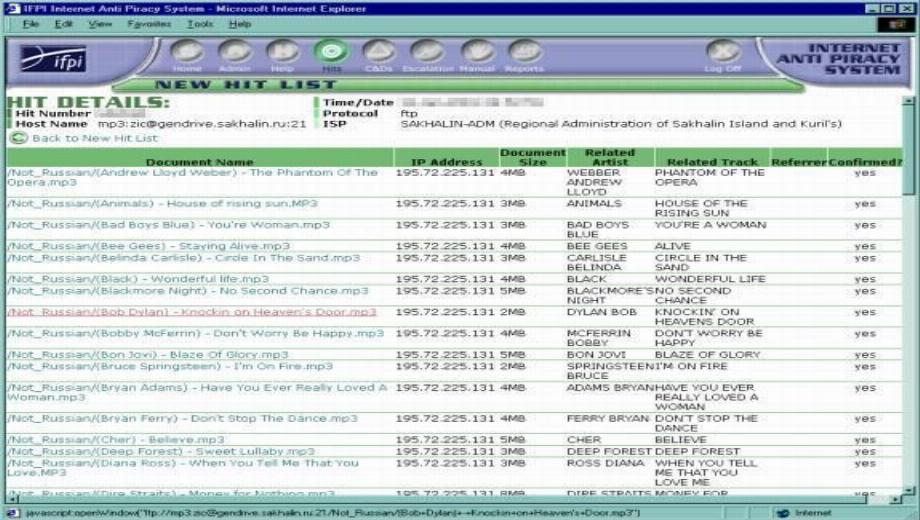Image resolution: width=920 pixels, height=520 pixels.
Task: Open the Bruce Springsteen I'm On Fire link
Action: pyautogui.click(x=170, y=366)
